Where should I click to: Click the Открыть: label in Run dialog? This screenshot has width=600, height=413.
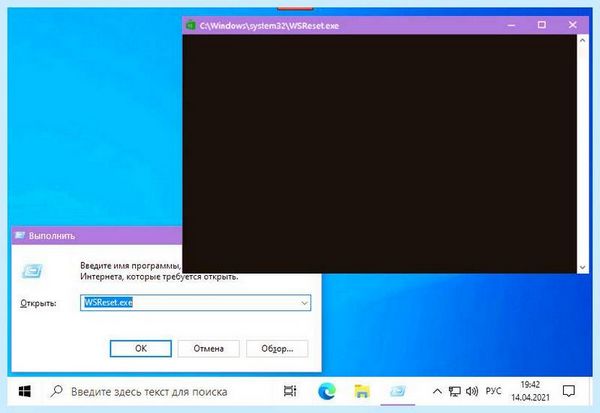click(38, 303)
